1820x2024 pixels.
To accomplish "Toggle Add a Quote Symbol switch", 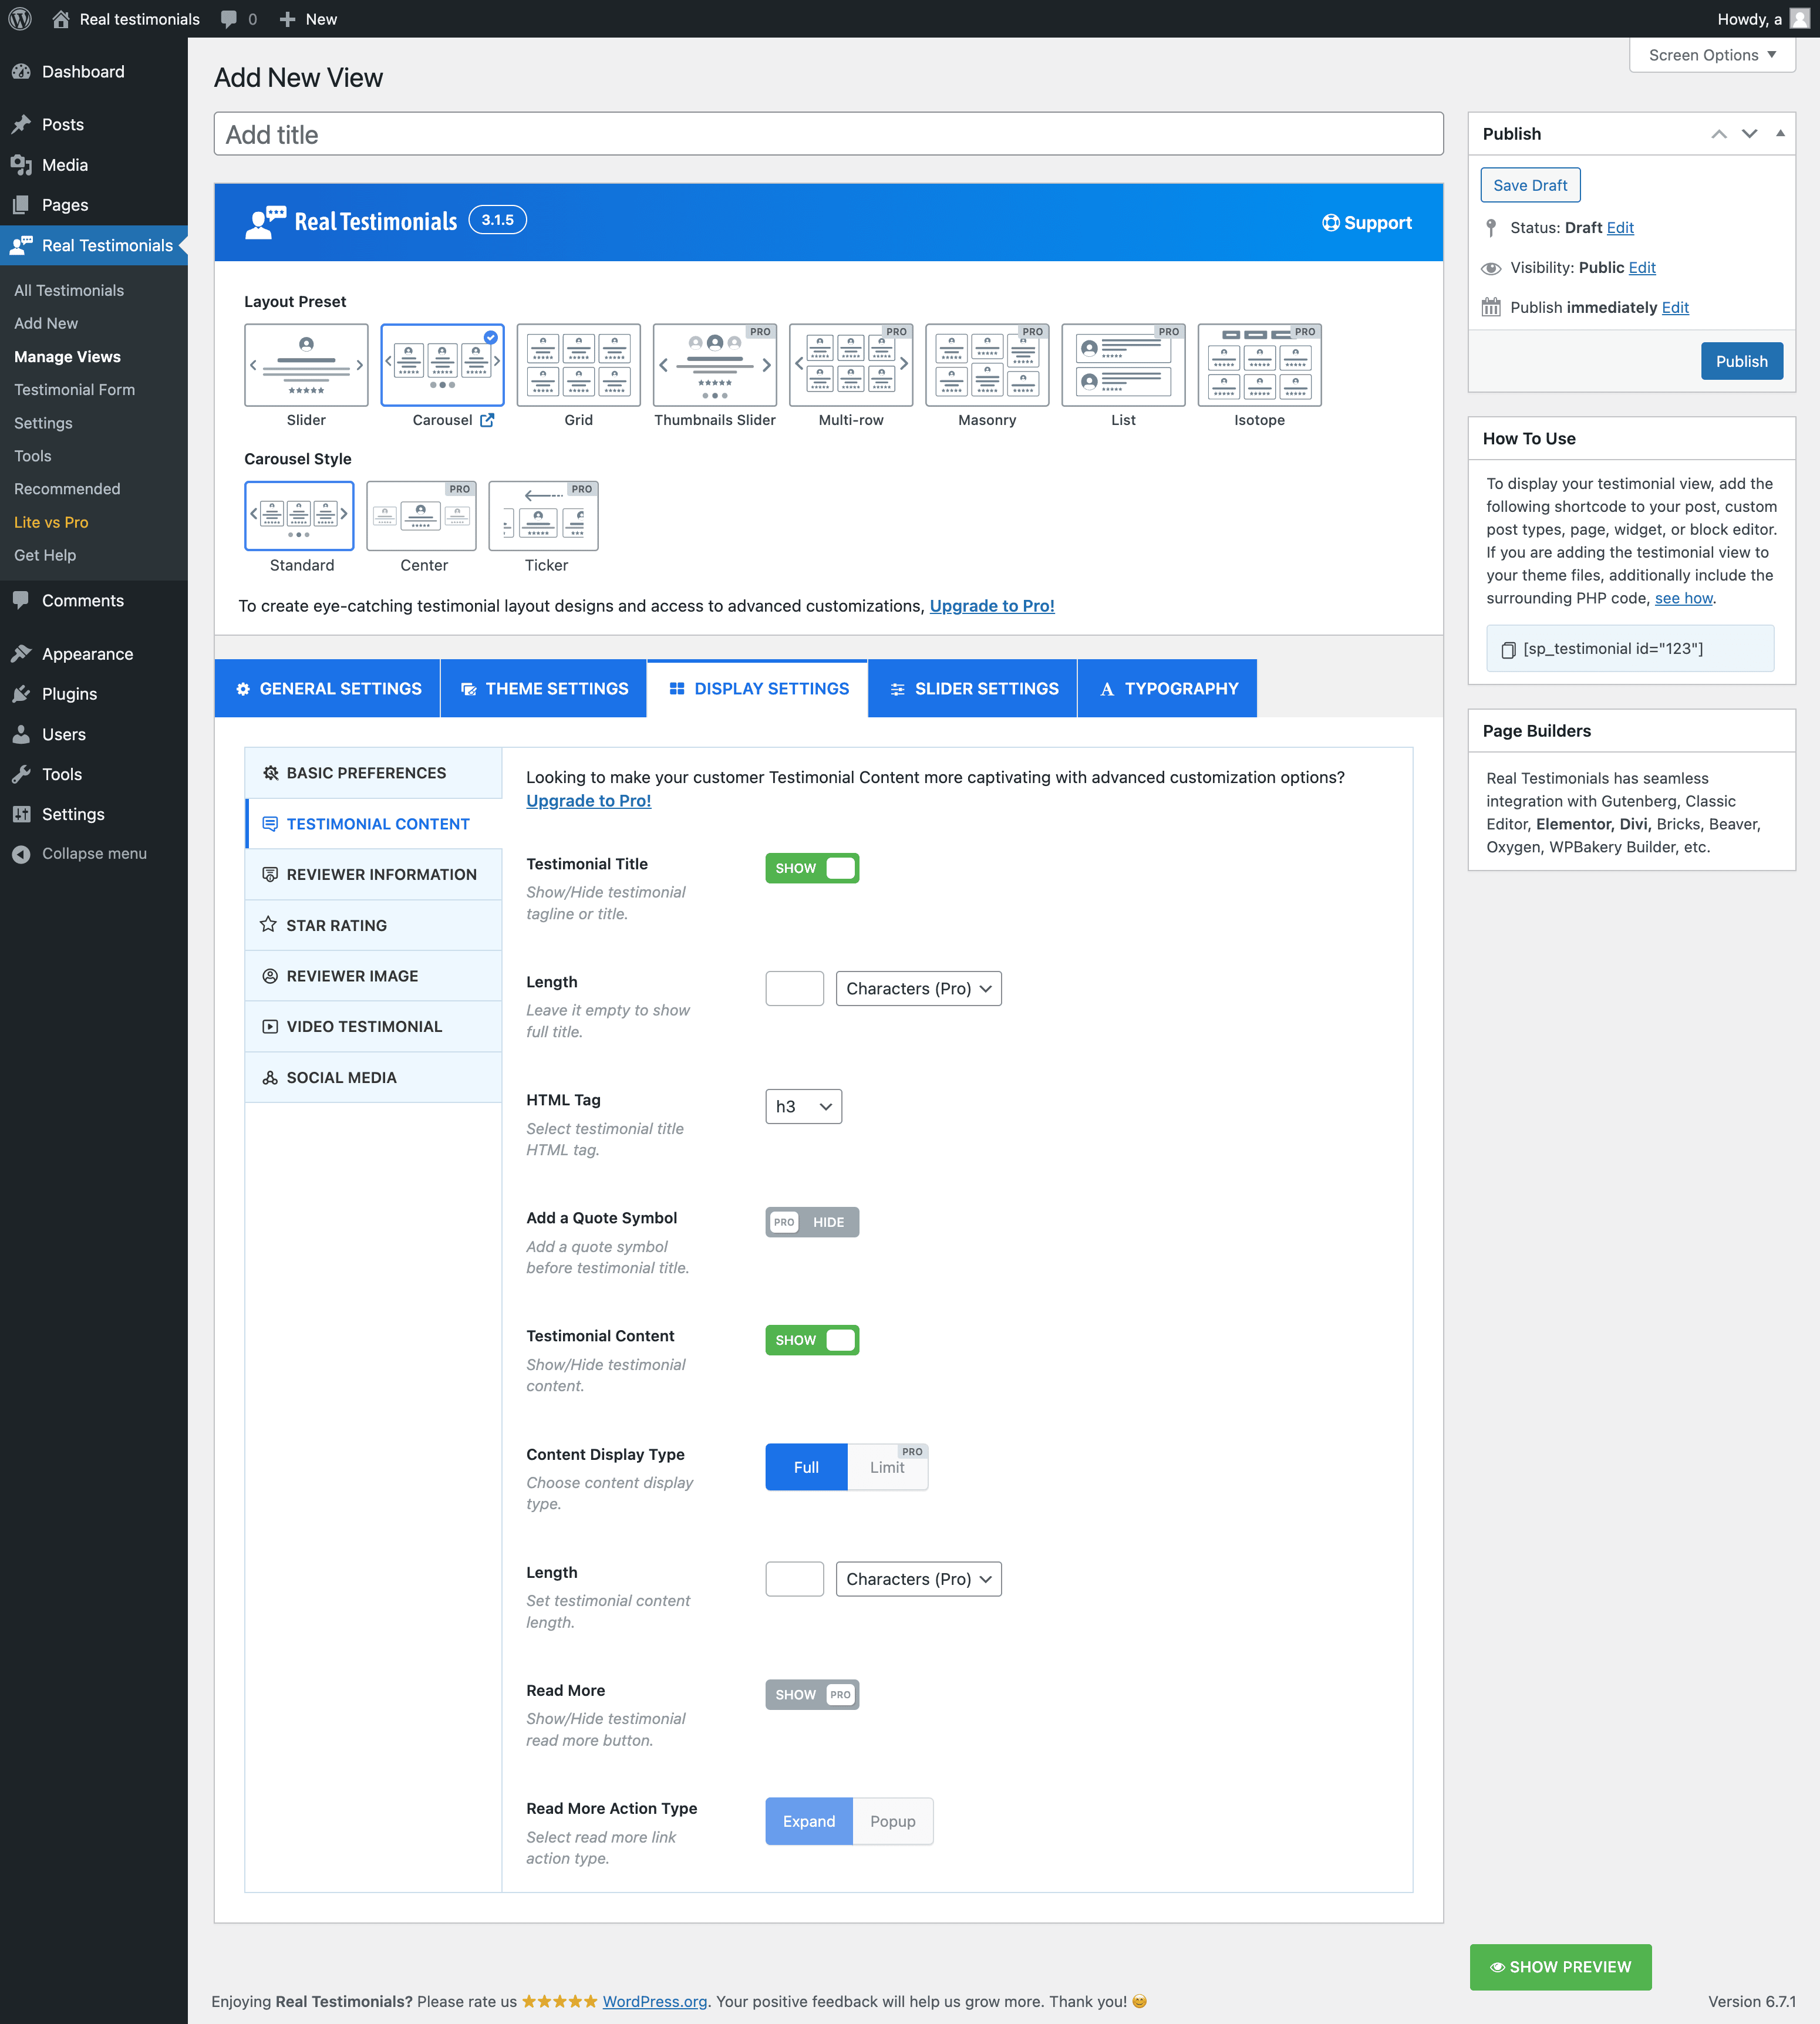I will coord(811,1222).
